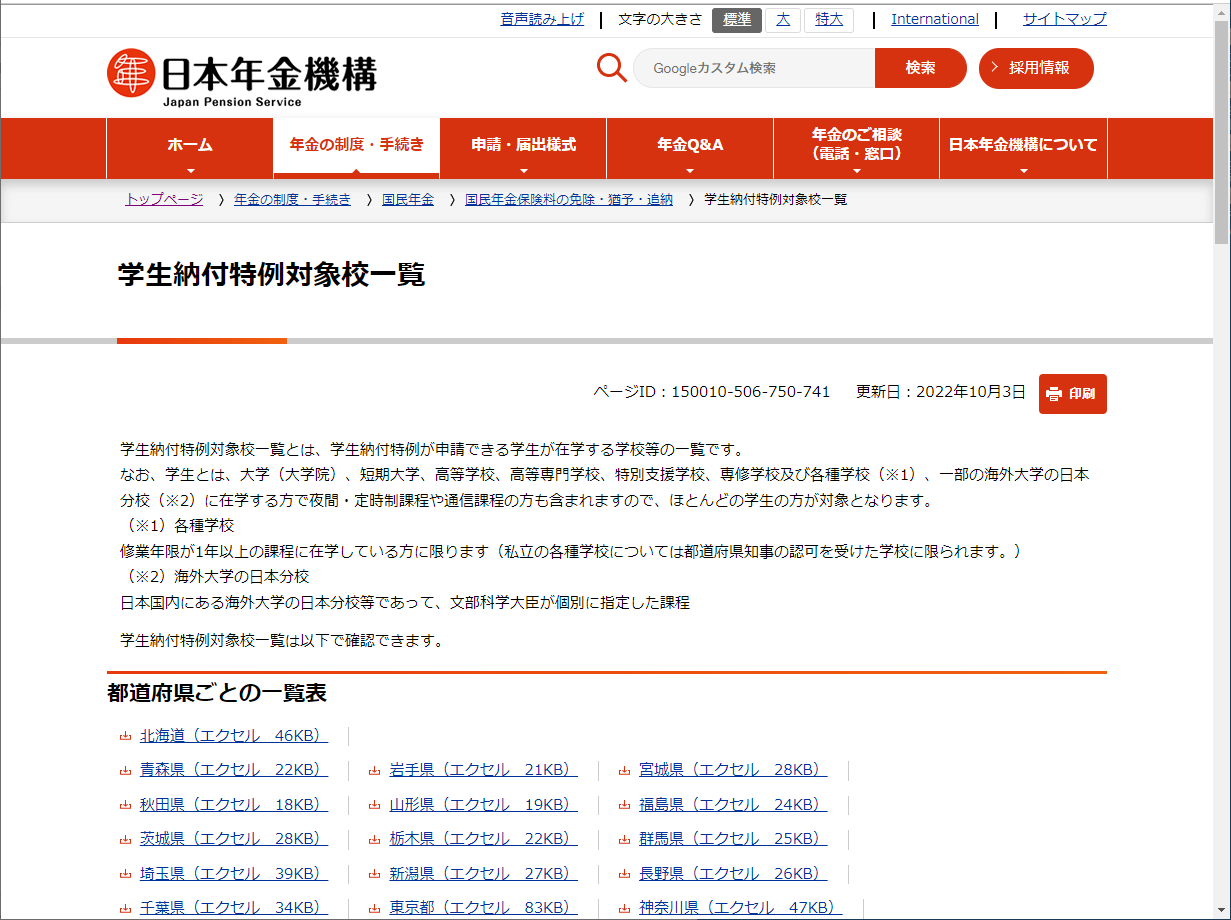Click download icon beside 群馬県 Excel link
Image resolution: width=1231 pixels, height=920 pixels.
pyautogui.click(x=625, y=840)
